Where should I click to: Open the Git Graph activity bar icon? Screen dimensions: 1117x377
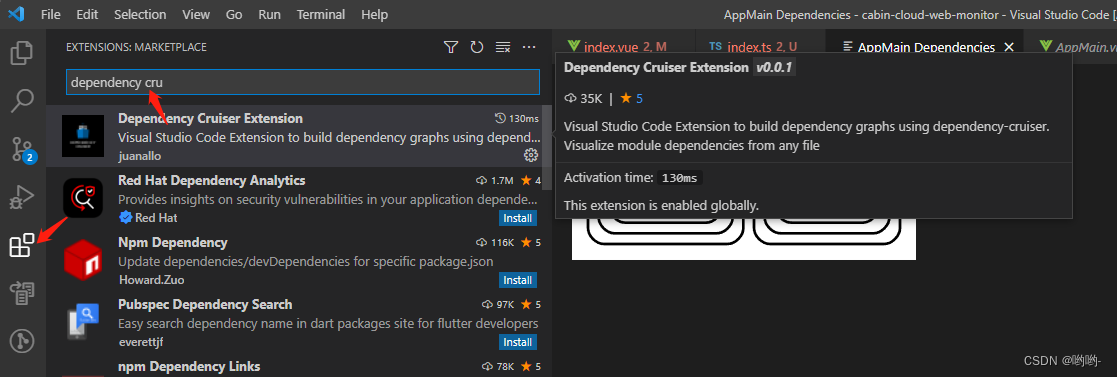[x=22, y=340]
